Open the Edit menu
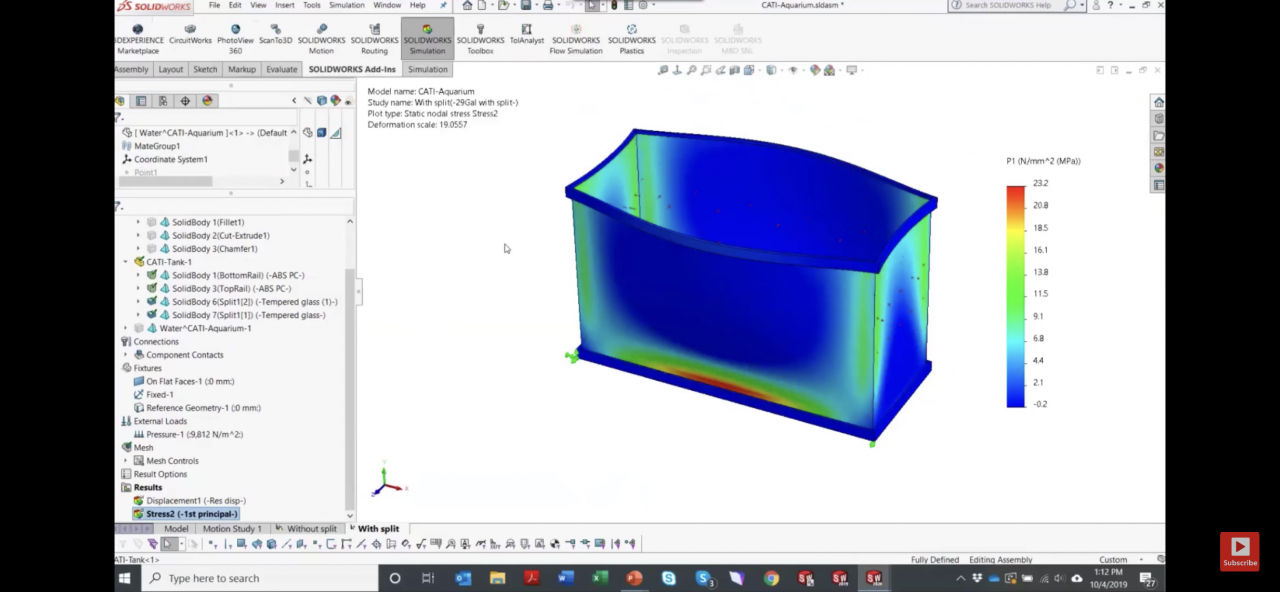The width and height of the screenshot is (1280, 592). click(x=235, y=5)
